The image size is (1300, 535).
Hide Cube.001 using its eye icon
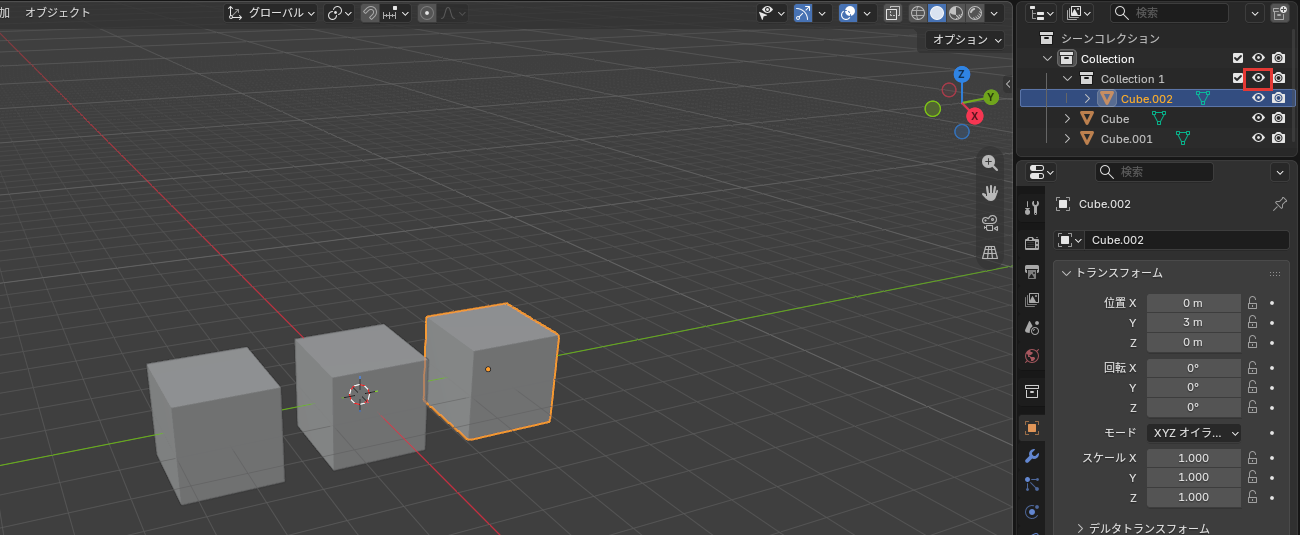pos(1259,139)
